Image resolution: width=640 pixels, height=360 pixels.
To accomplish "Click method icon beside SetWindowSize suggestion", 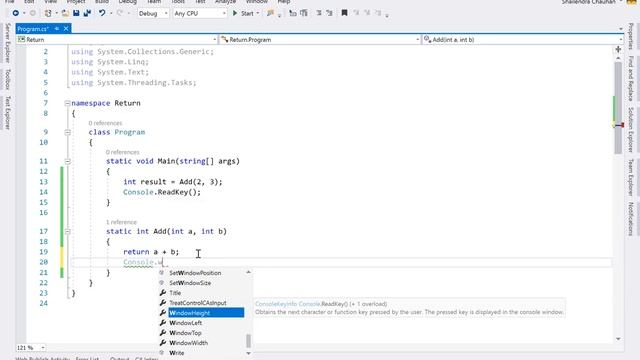I will [x=162, y=283].
